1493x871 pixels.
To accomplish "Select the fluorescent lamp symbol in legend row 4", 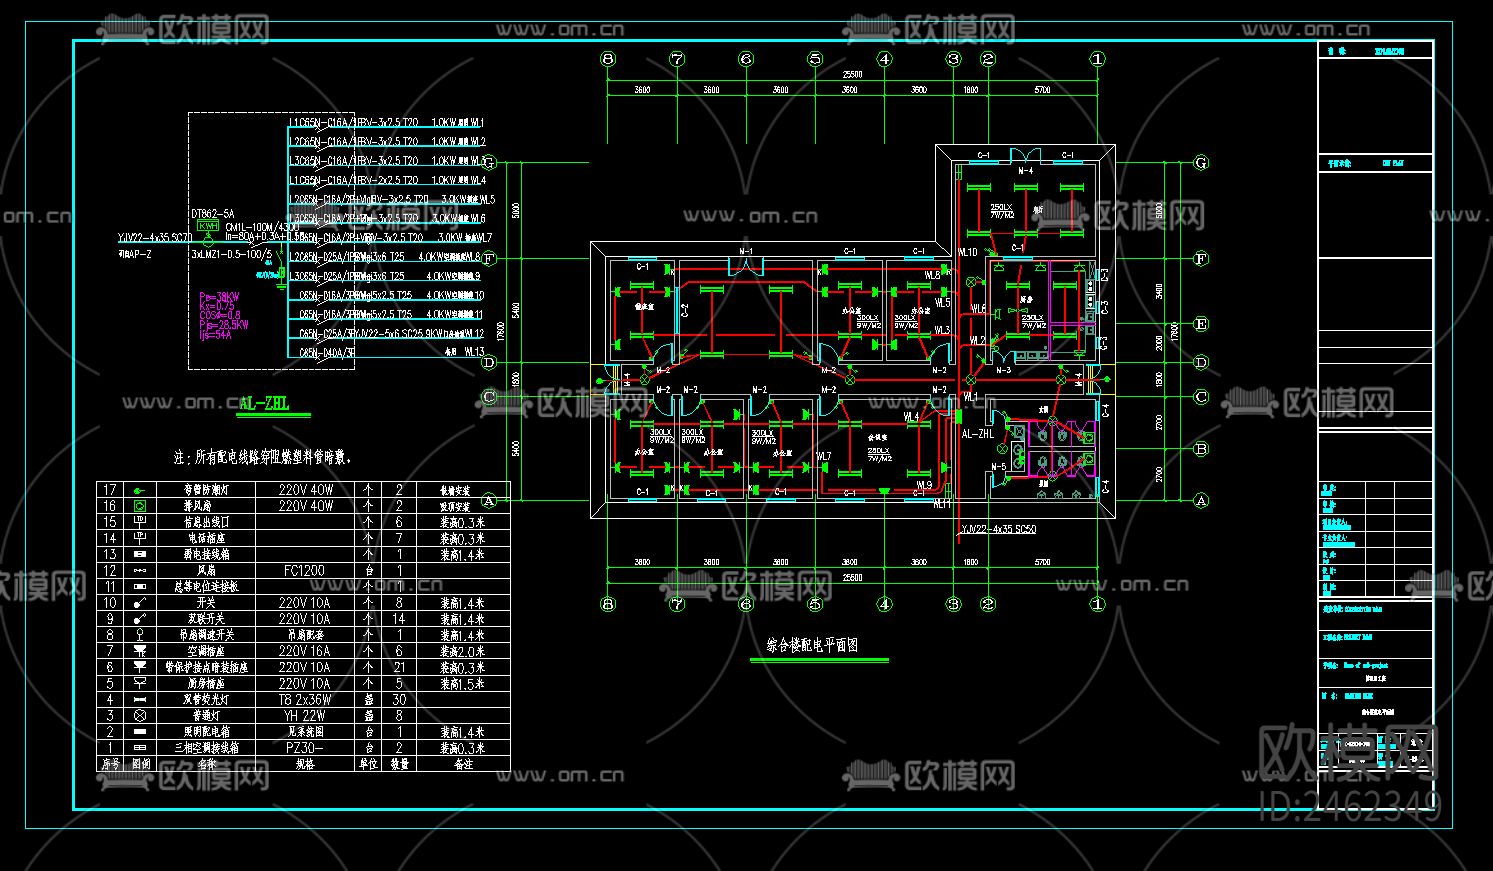I will pos(141,699).
